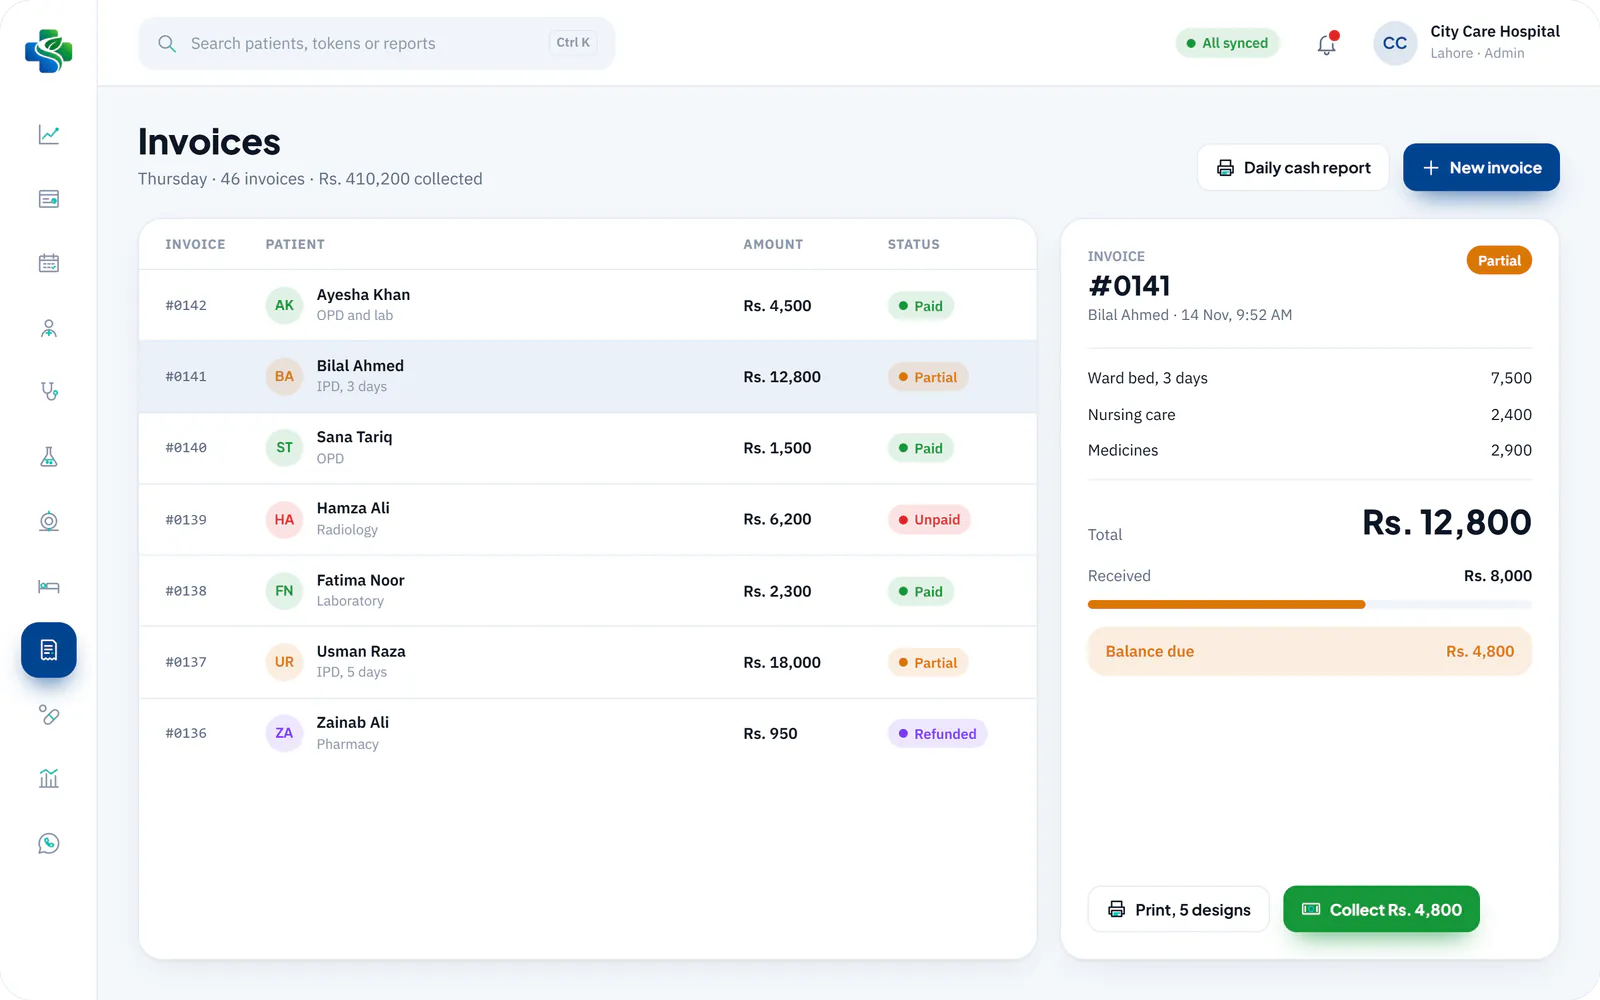Click the Balance due Rs. 4,800 banner
The width and height of the screenshot is (1600, 1000).
(1310, 651)
